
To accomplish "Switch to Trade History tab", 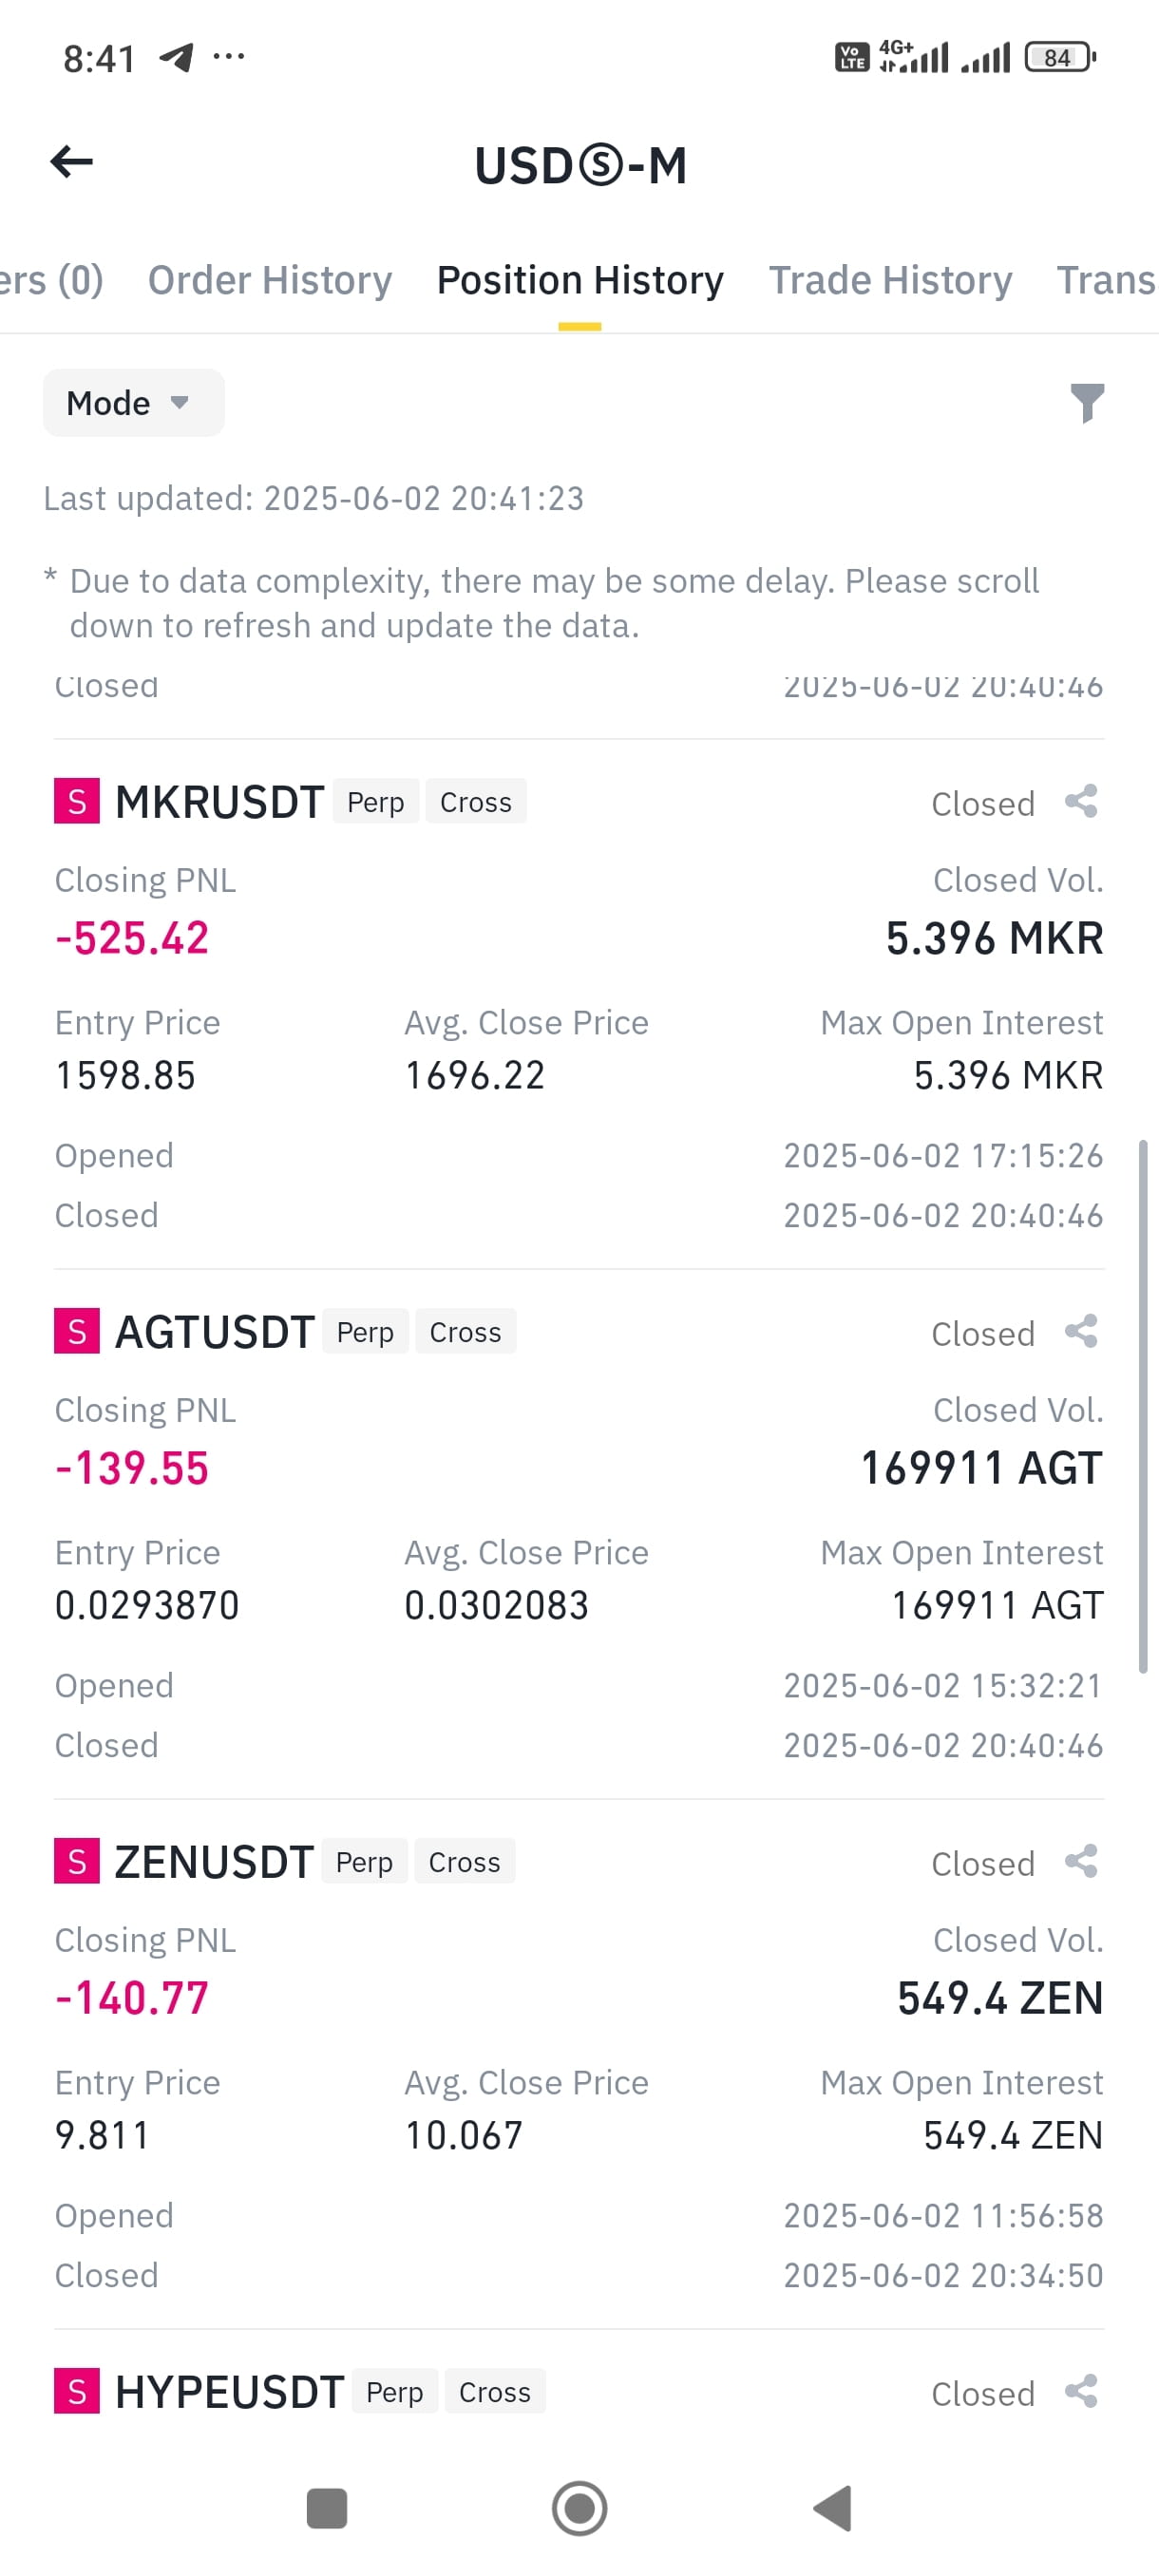I will point(890,280).
